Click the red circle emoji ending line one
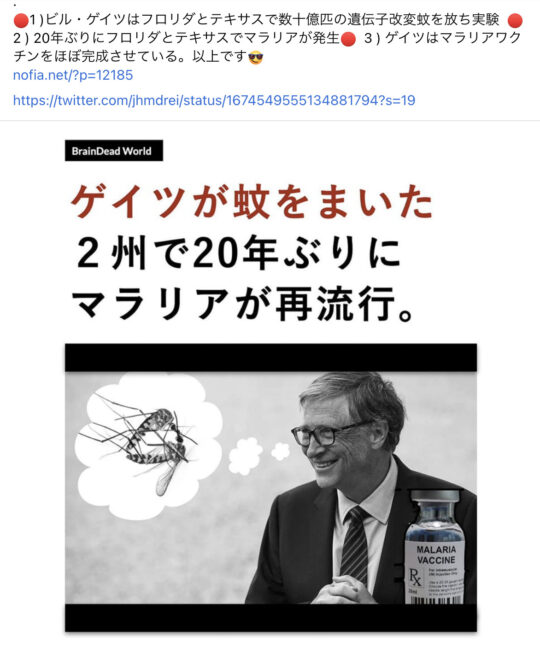The width and height of the screenshot is (540, 645). click(x=515, y=20)
